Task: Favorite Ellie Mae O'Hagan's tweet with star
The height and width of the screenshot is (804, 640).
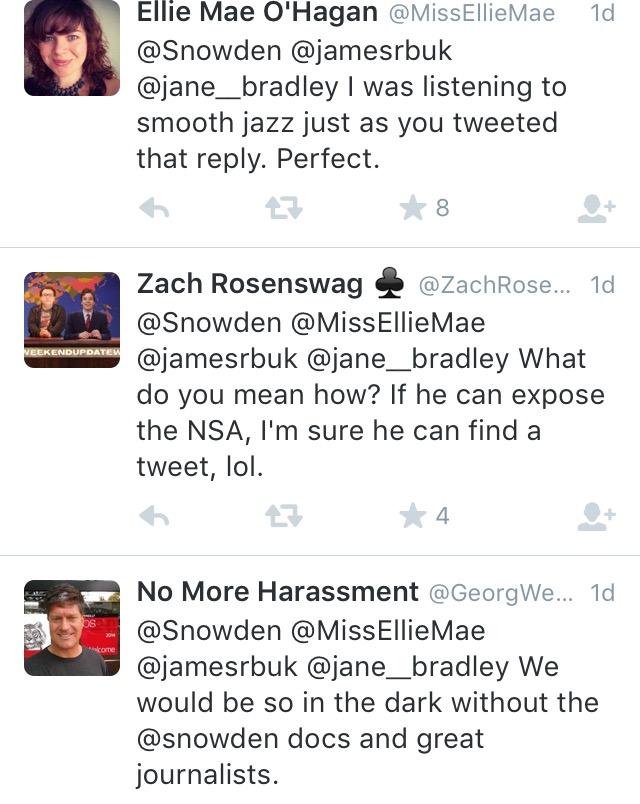Action: coord(412,208)
